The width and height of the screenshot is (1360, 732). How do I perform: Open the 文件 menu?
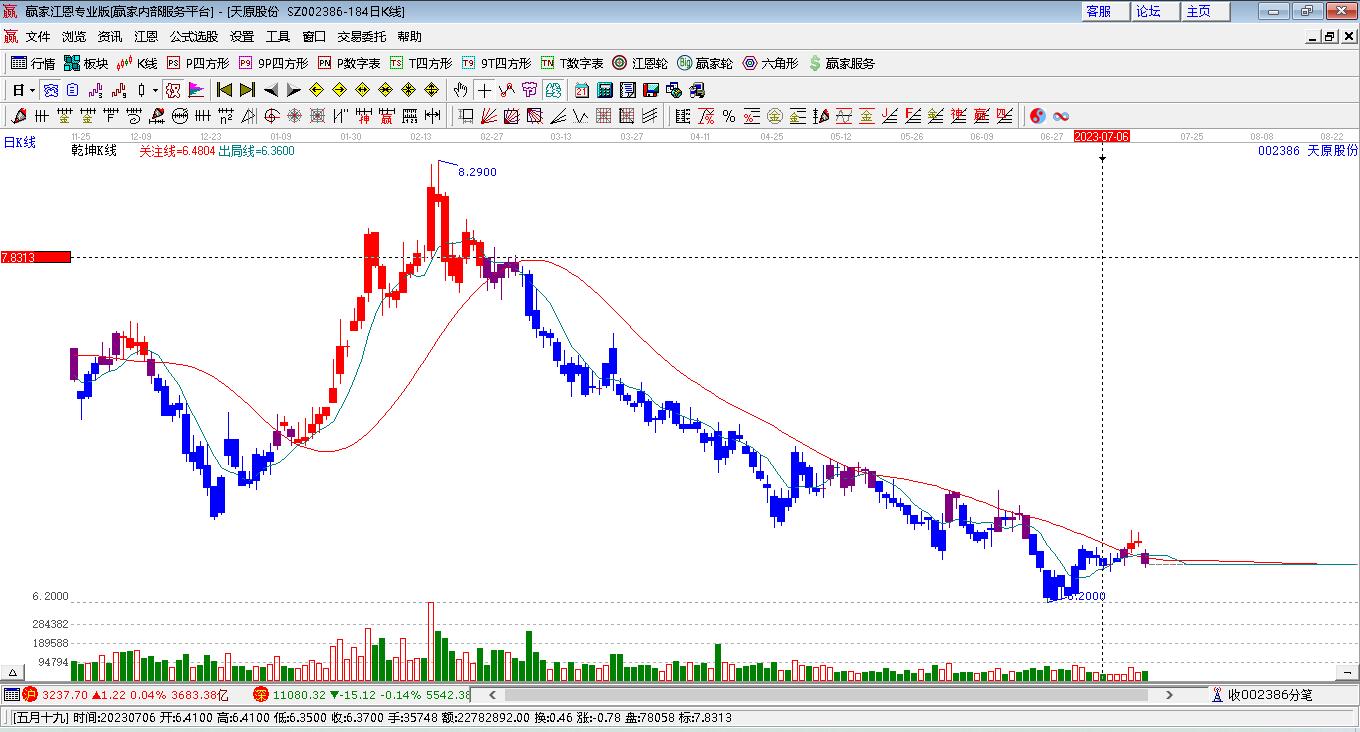(x=38, y=37)
